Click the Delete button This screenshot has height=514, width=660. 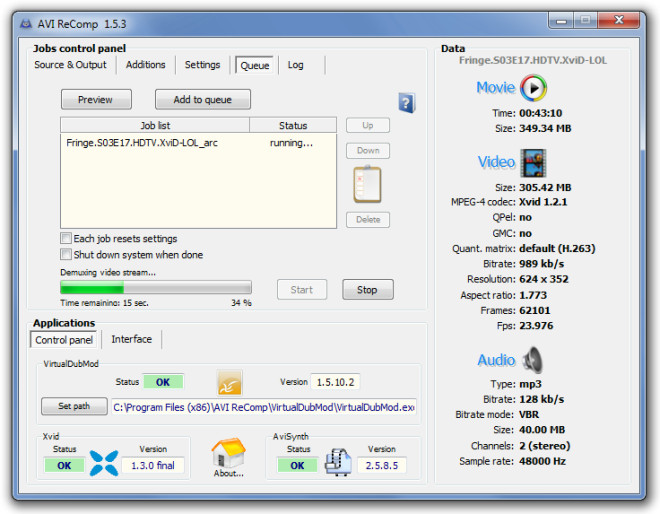tap(368, 220)
